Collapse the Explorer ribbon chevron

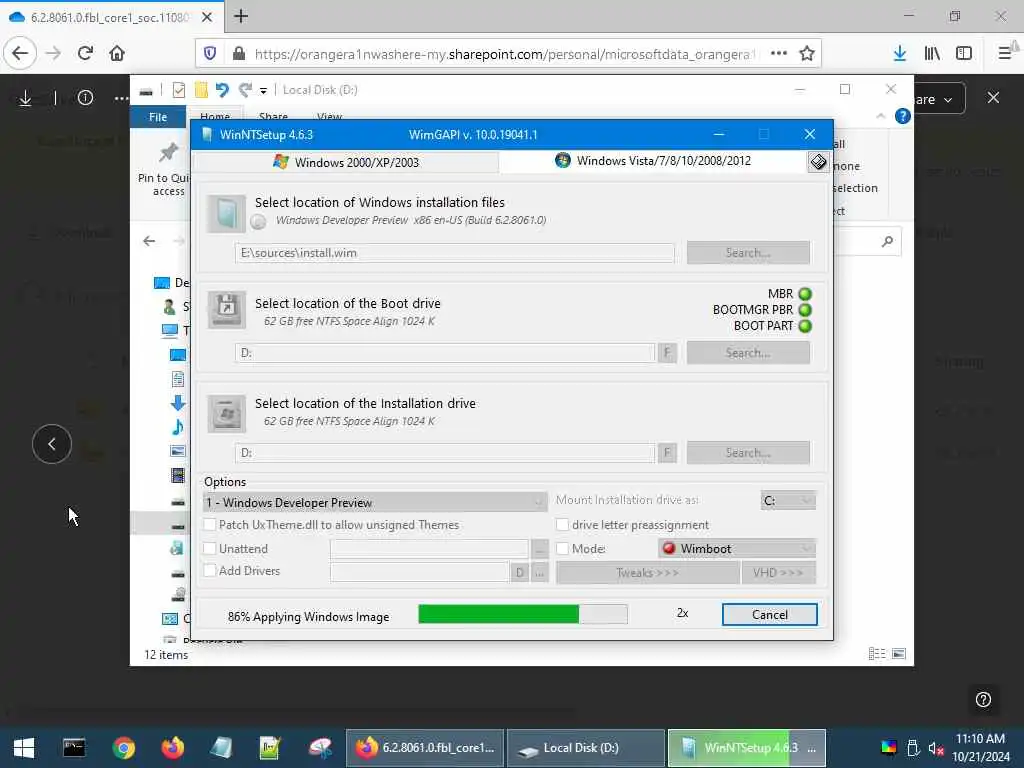pos(880,116)
